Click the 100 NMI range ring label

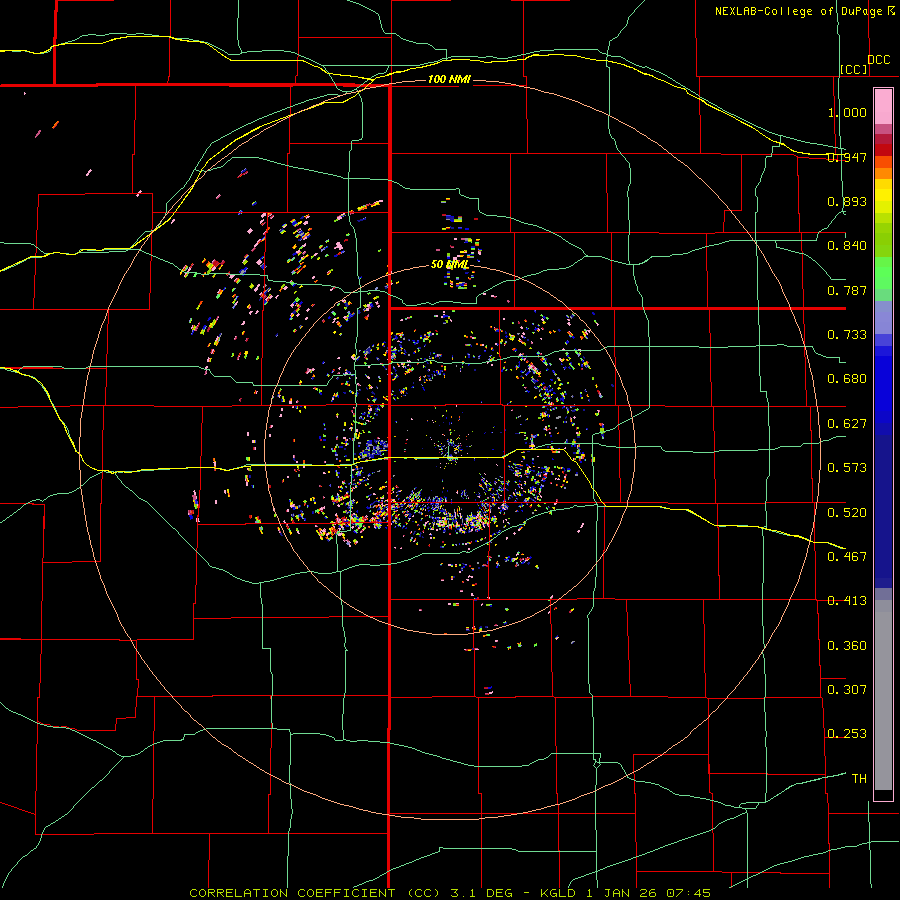[449, 79]
